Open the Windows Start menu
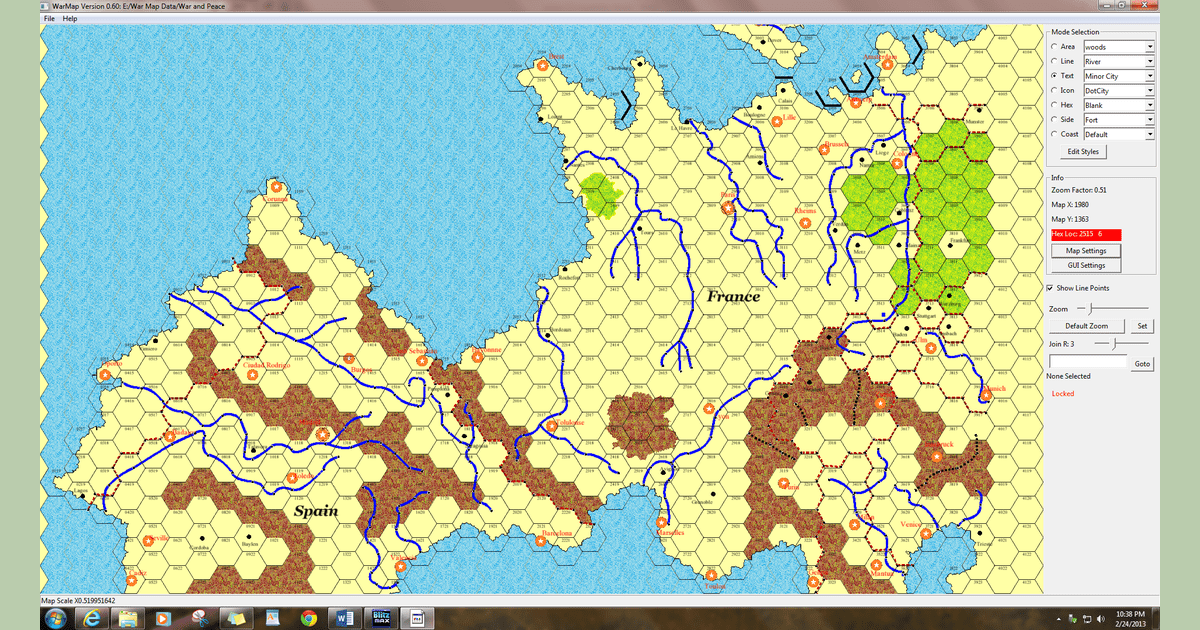 pos(57,618)
